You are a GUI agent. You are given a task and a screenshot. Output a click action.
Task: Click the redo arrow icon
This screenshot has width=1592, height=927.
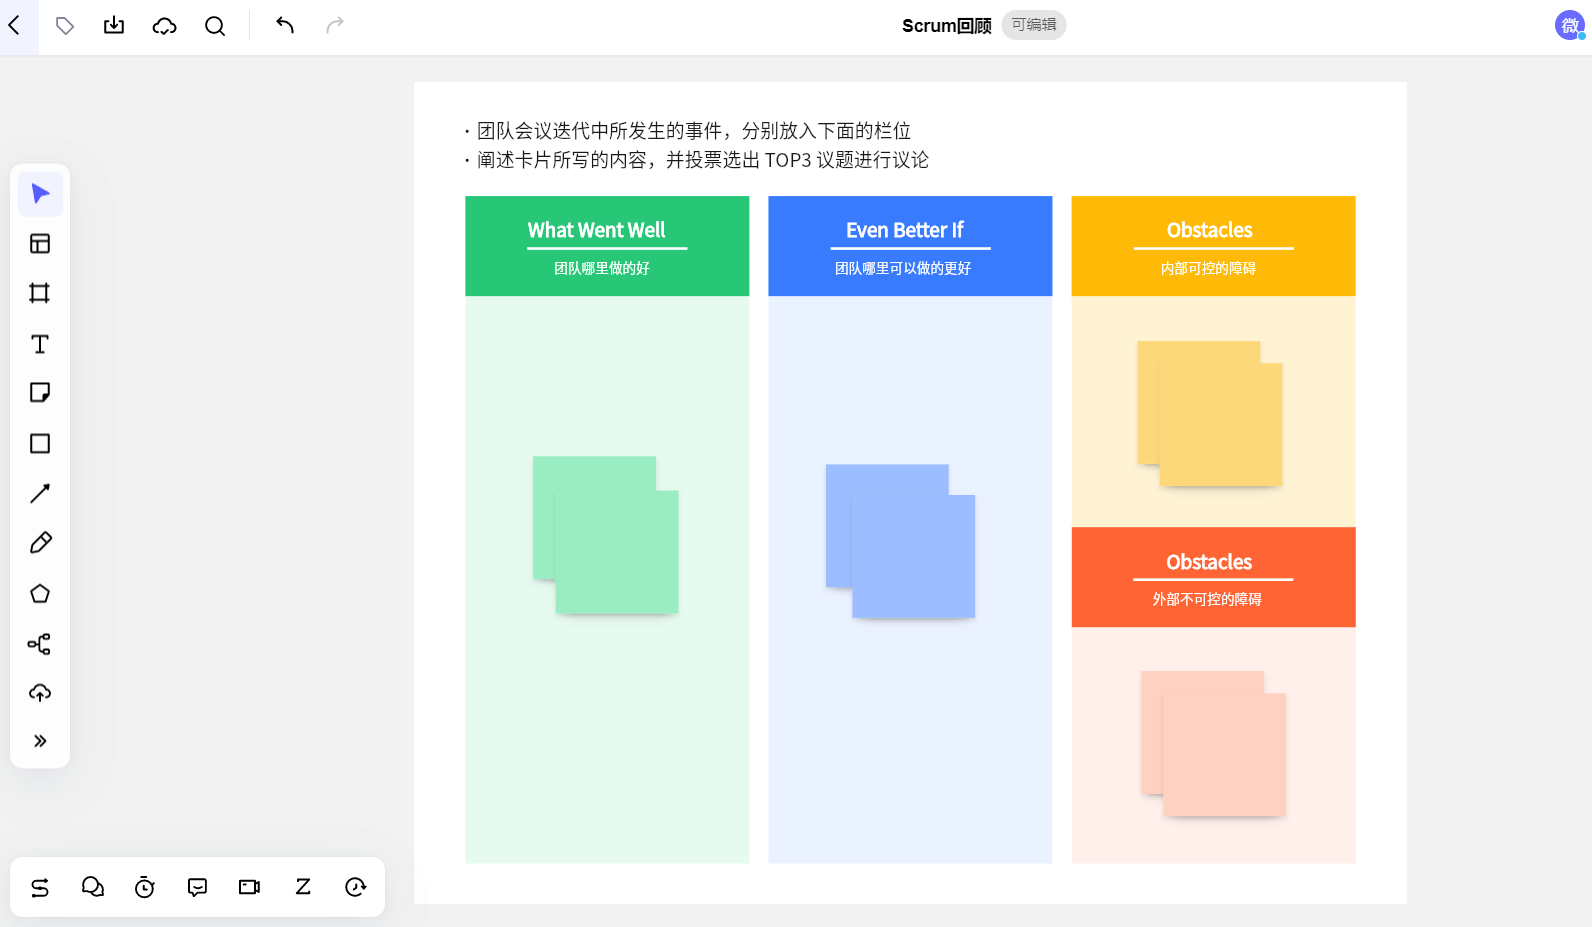335,25
